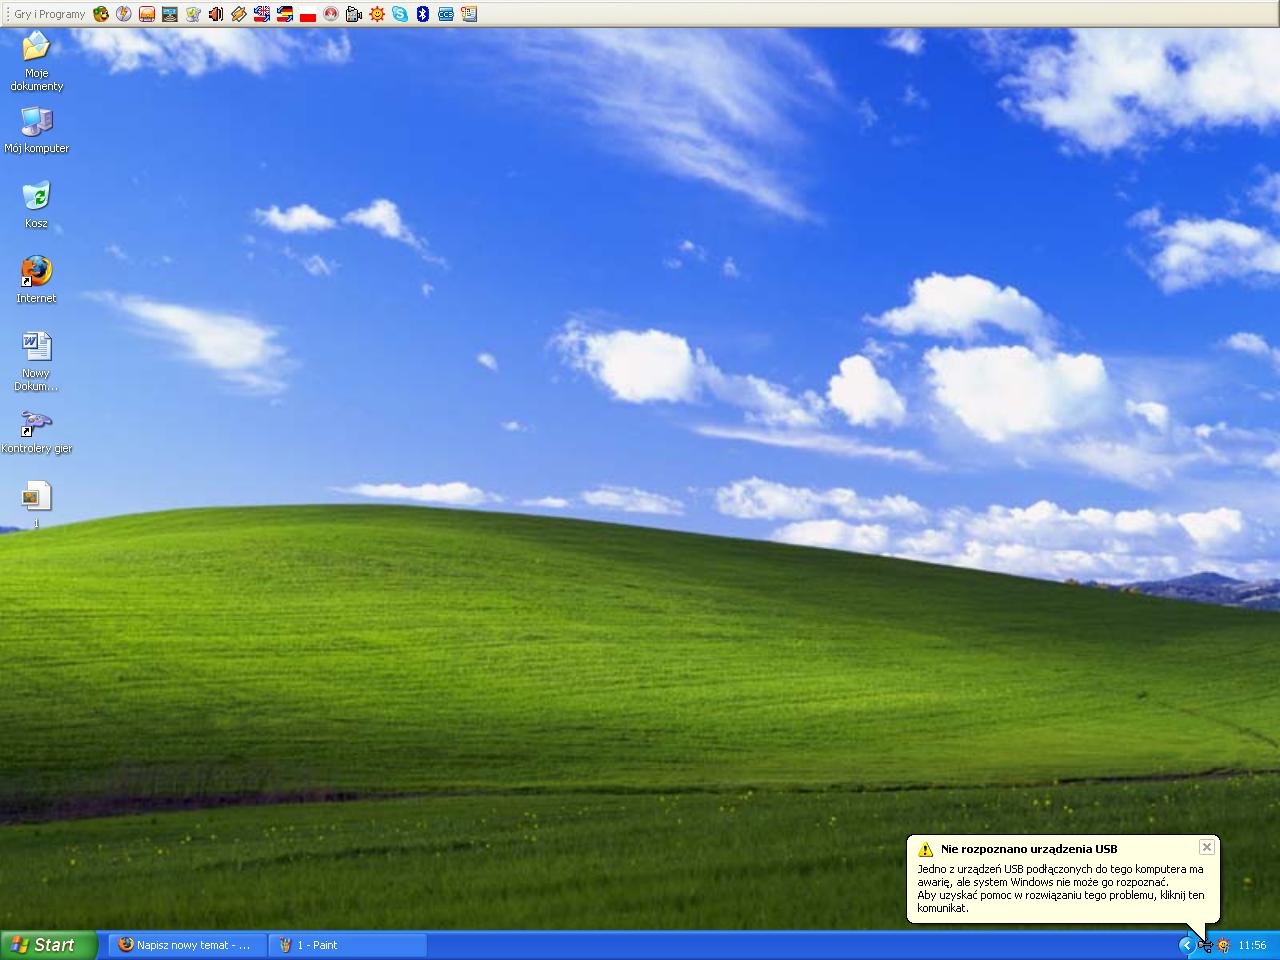This screenshot has width=1280, height=960.
Task: Open the notepad window icon at toolbar end
Action: [x=469, y=14]
